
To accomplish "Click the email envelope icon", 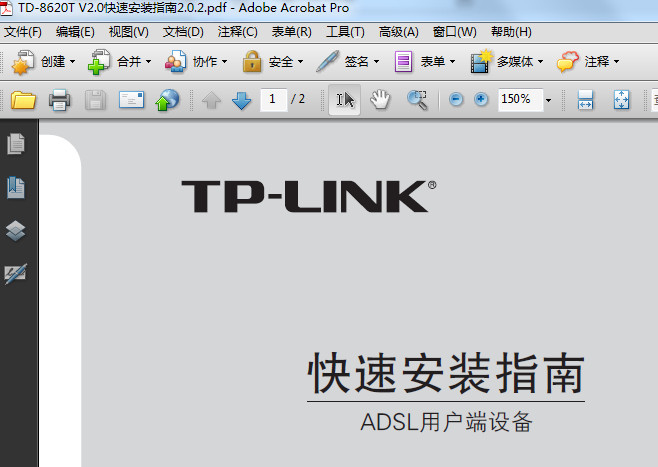I will pyautogui.click(x=131, y=100).
